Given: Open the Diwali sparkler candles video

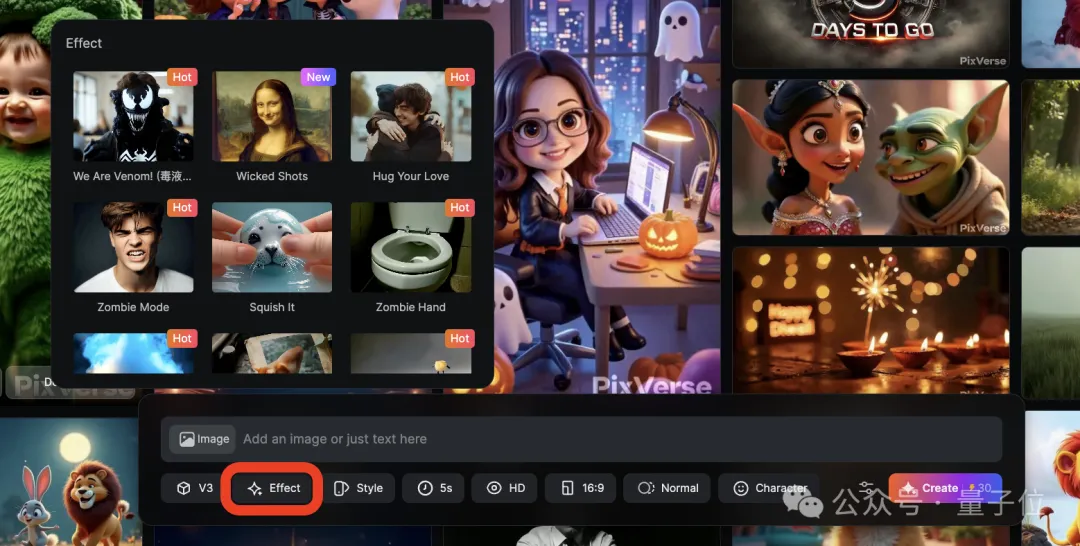Looking at the screenshot, I should pos(871,320).
